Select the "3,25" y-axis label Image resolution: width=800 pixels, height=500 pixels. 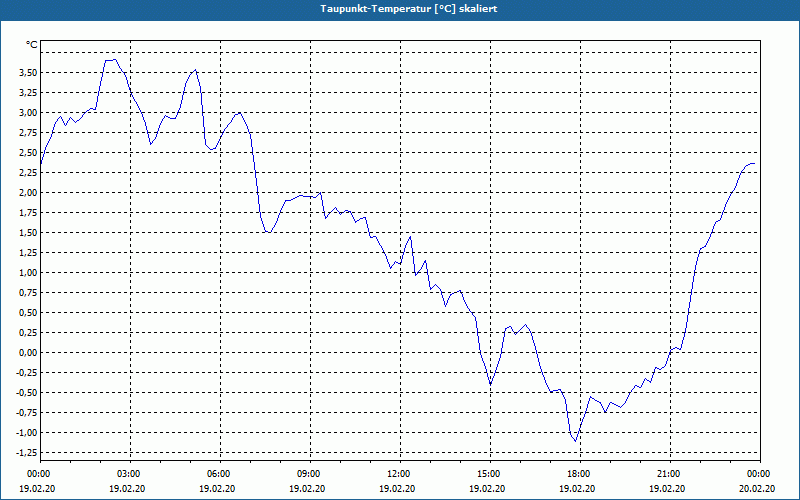(28, 92)
